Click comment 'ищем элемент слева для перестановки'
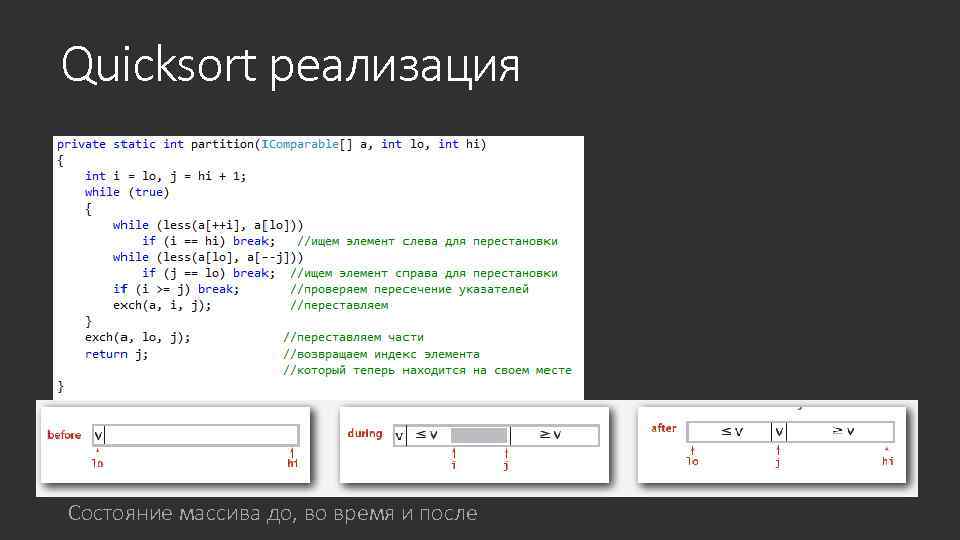Image resolution: width=960 pixels, height=540 pixels. click(427, 241)
